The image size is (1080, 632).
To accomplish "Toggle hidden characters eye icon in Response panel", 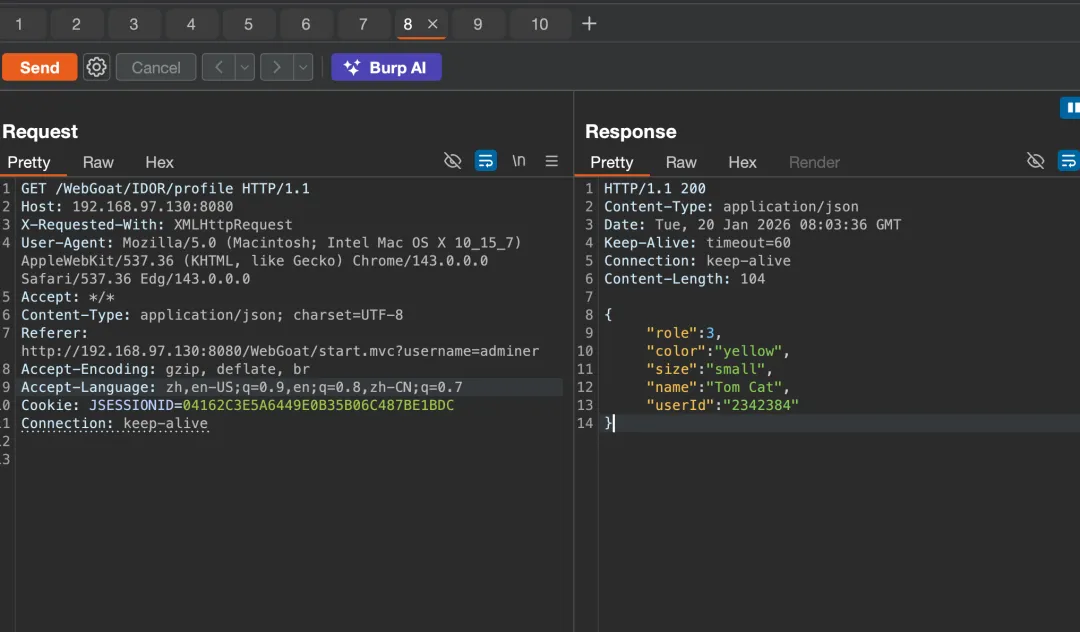I will click(x=1036, y=161).
